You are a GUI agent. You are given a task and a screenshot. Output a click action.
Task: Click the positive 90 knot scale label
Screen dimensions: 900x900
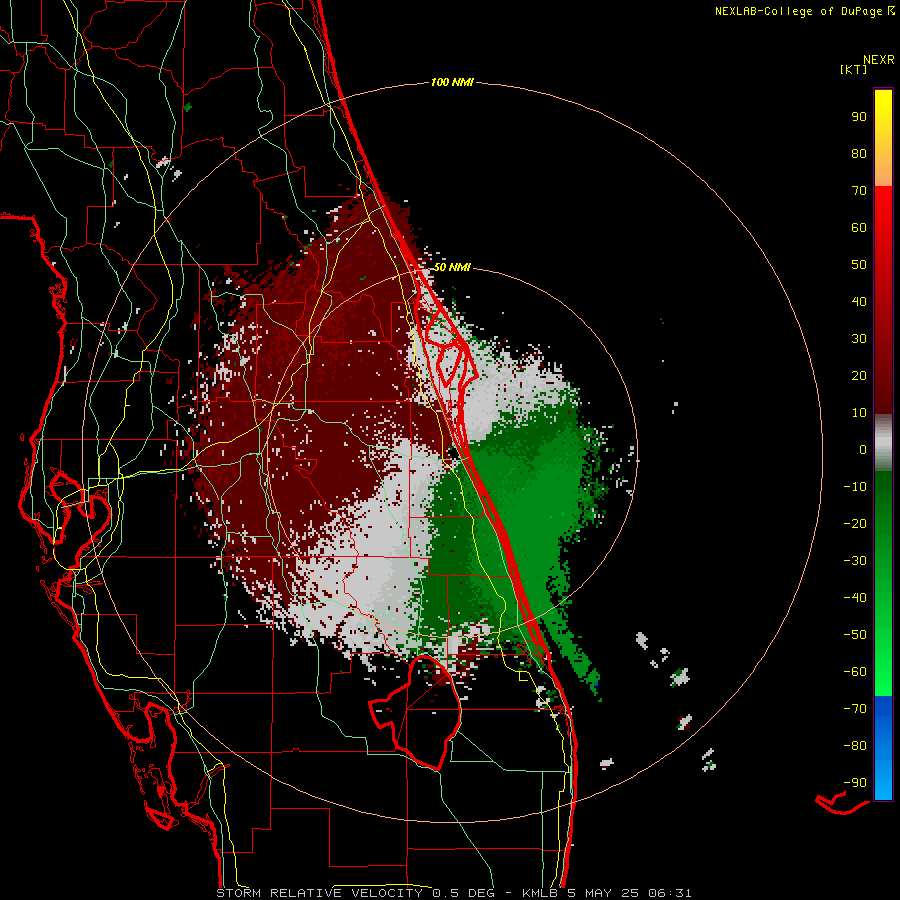pos(859,117)
